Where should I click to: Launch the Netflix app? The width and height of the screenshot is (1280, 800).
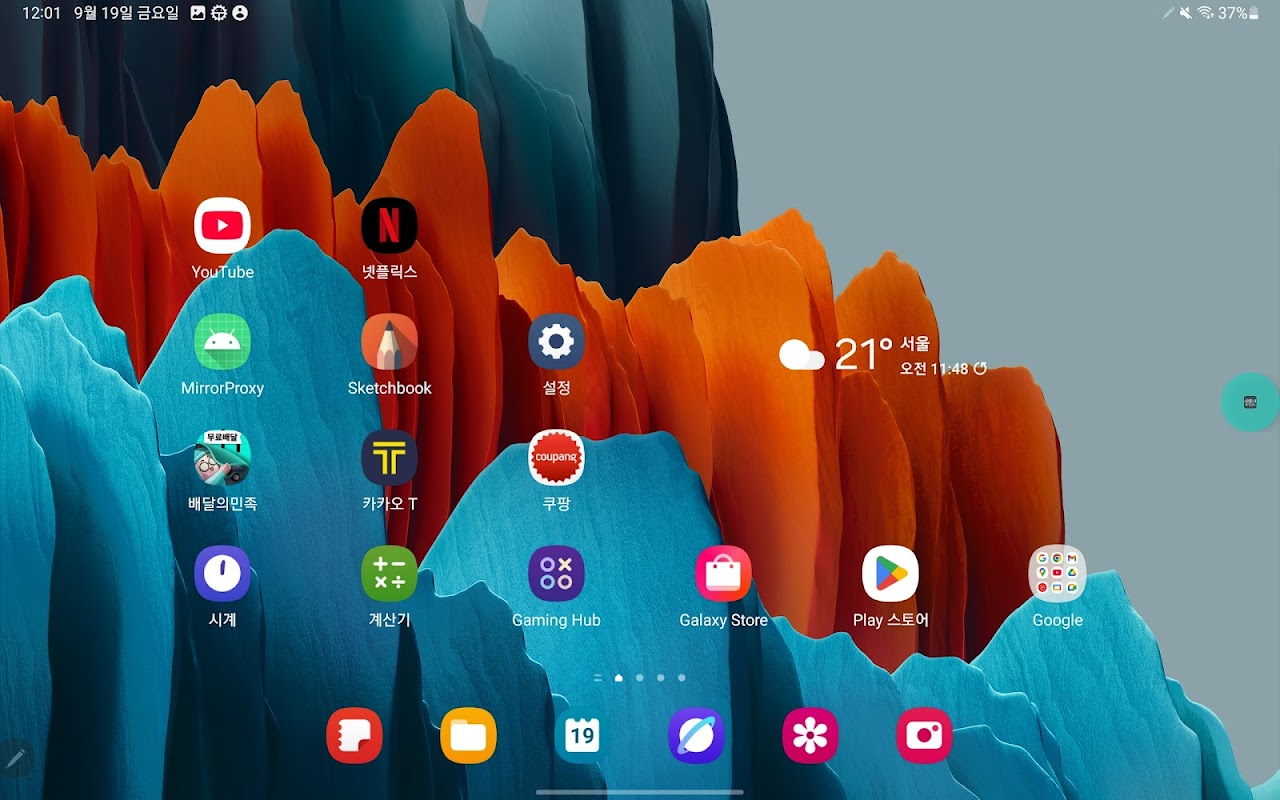click(x=389, y=226)
